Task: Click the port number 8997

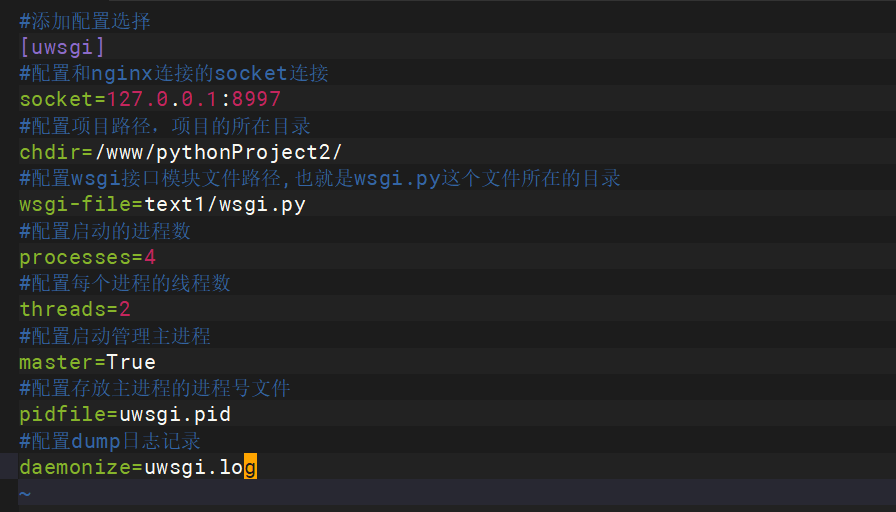Action: click(256, 99)
